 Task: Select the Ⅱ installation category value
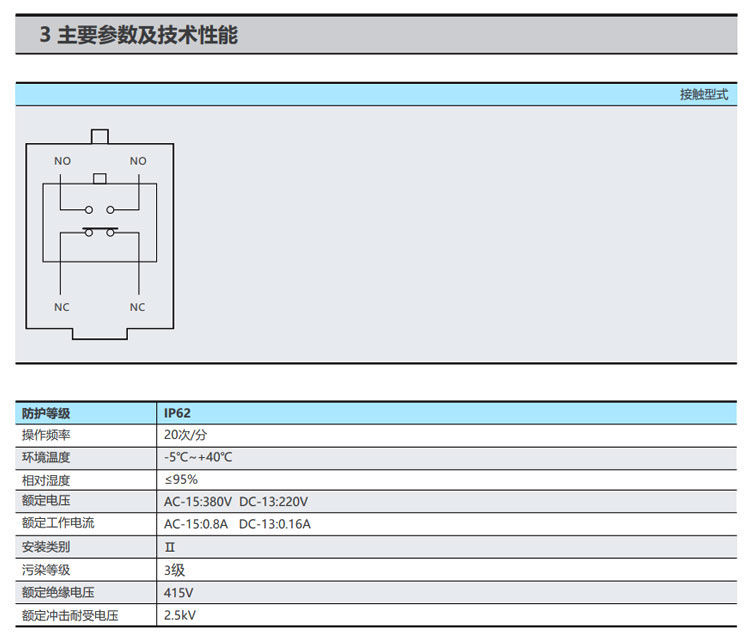tap(169, 548)
